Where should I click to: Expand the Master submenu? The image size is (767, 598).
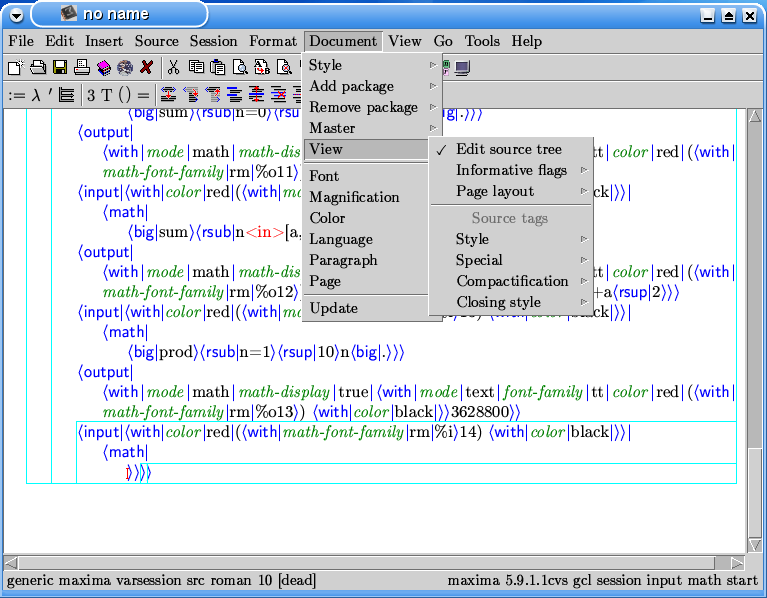pos(372,128)
